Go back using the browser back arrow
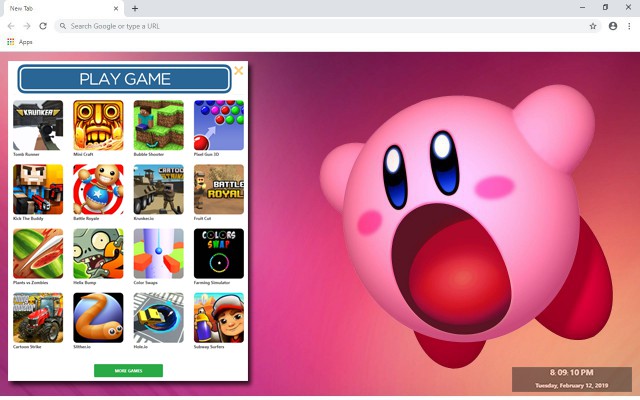The width and height of the screenshot is (640, 400). pyautogui.click(x=11, y=26)
